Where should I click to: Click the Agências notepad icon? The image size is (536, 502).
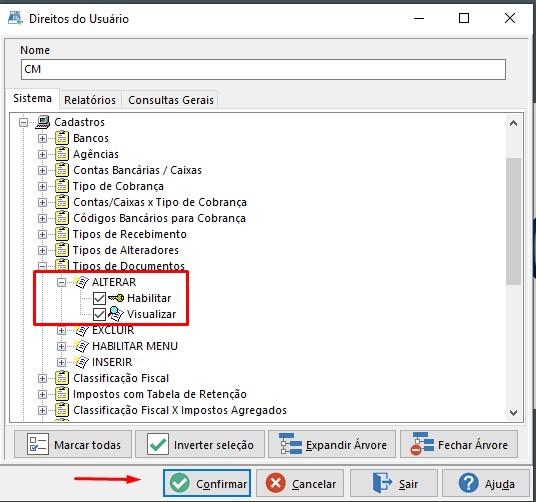tap(62, 154)
